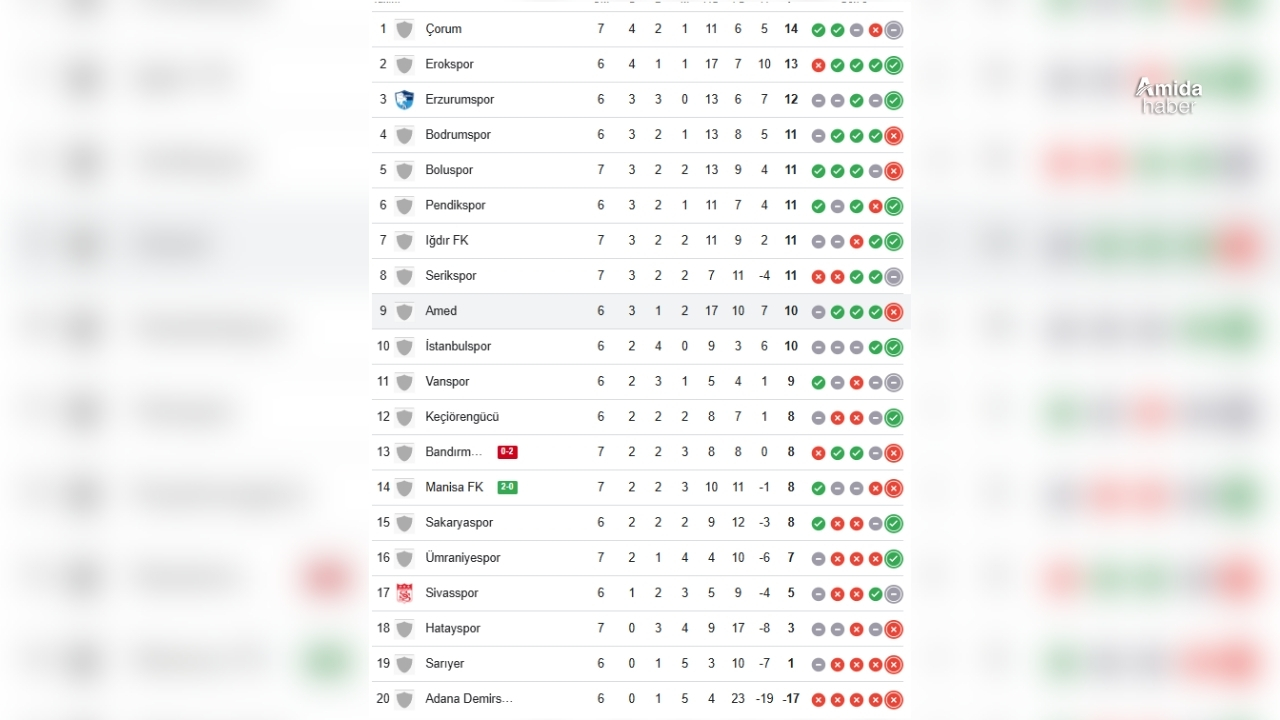Click the shield icon beside Çorum
Screen dimensions: 1280x720
point(404,29)
